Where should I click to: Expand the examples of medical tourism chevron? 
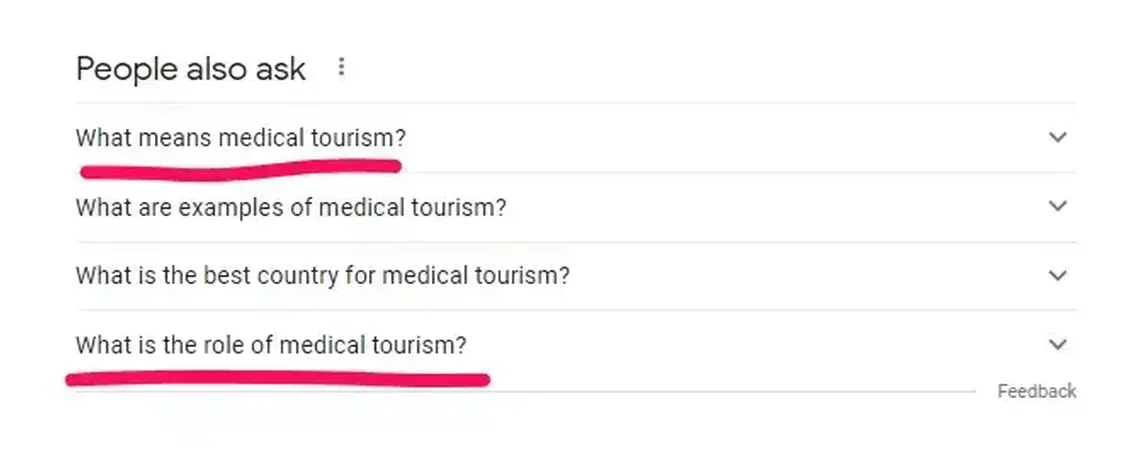click(x=1057, y=207)
